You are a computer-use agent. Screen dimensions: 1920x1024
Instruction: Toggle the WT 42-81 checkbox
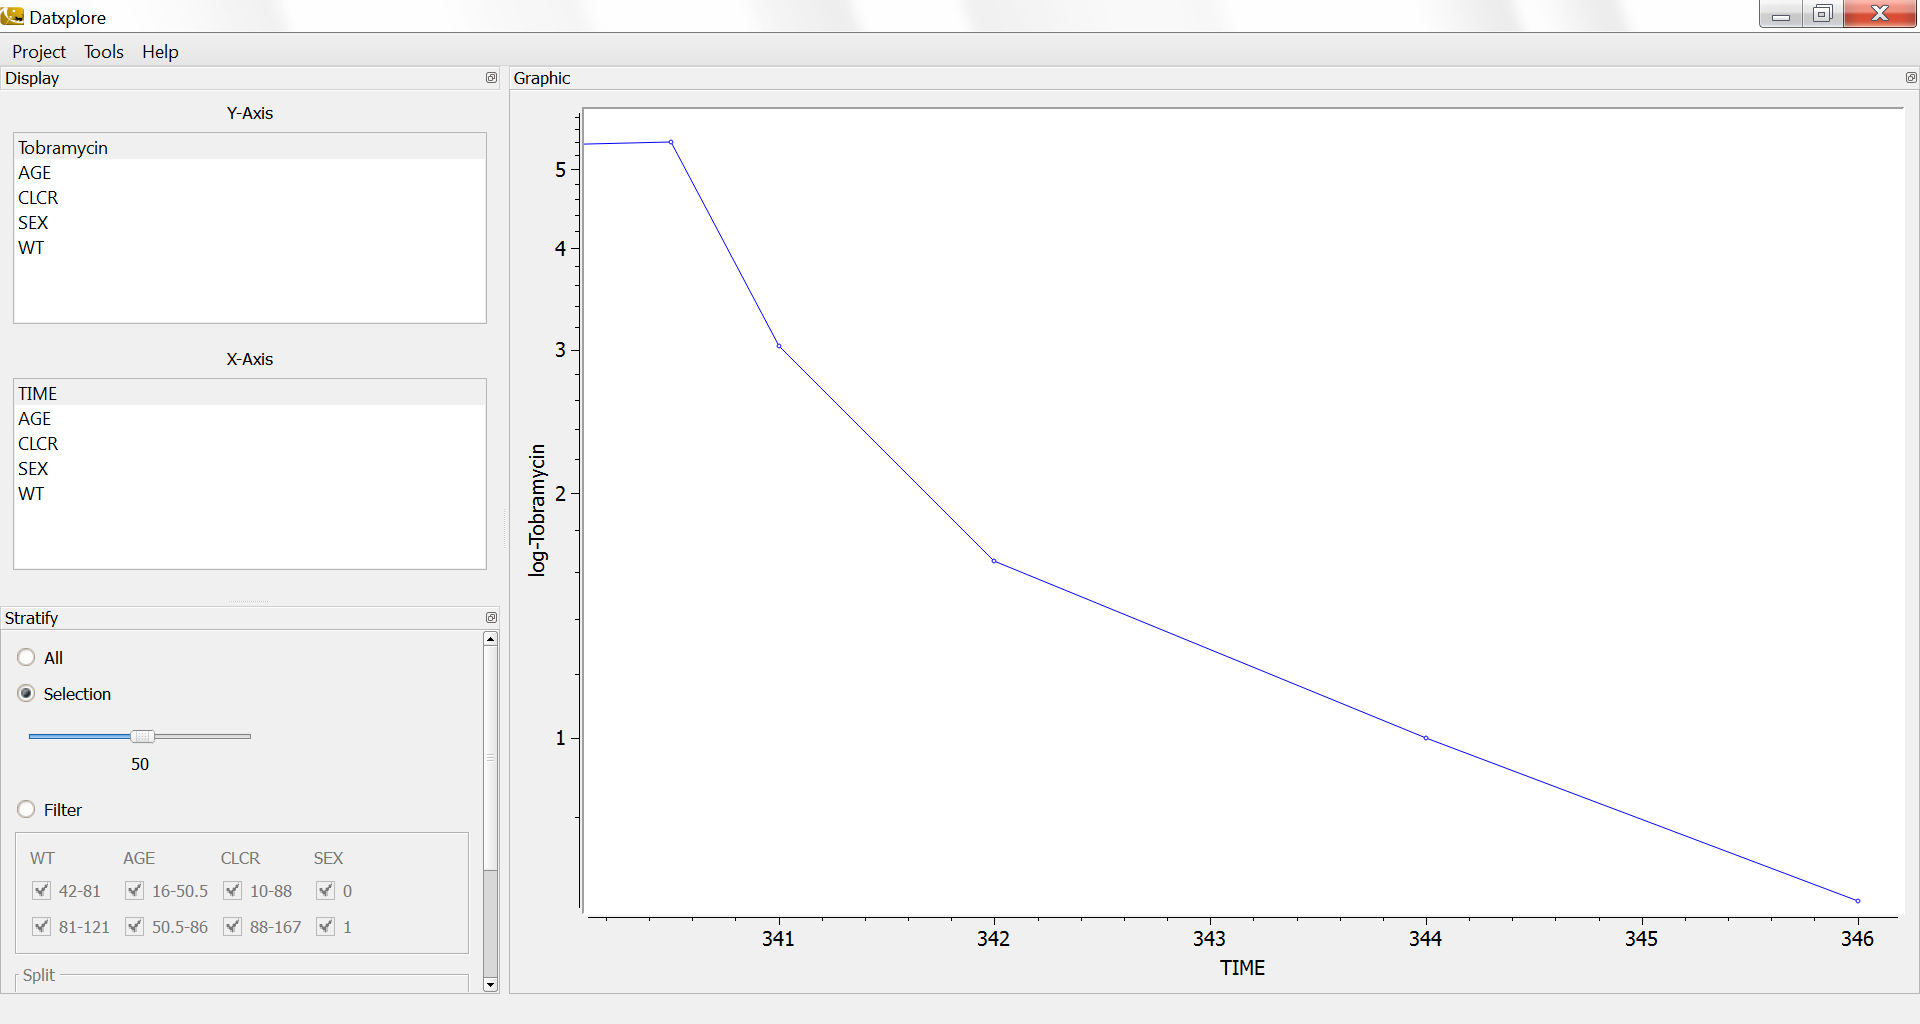click(x=42, y=891)
